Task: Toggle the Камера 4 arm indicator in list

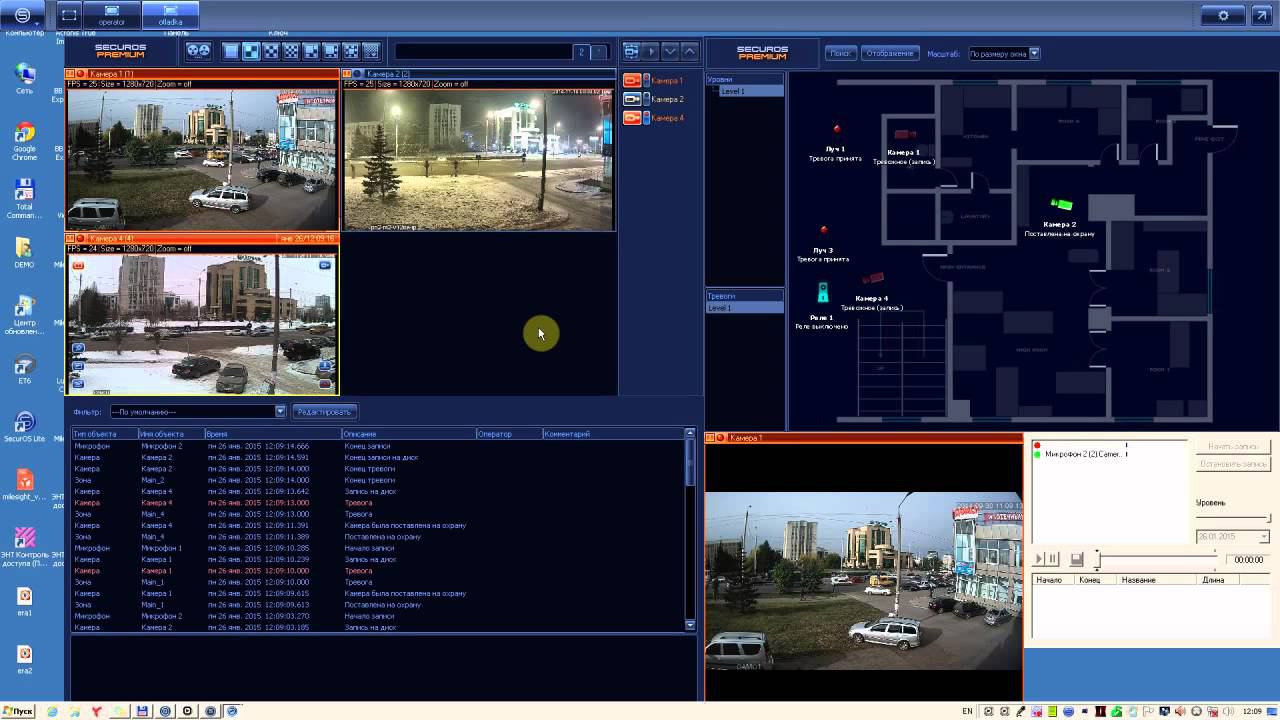Action: click(x=646, y=118)
